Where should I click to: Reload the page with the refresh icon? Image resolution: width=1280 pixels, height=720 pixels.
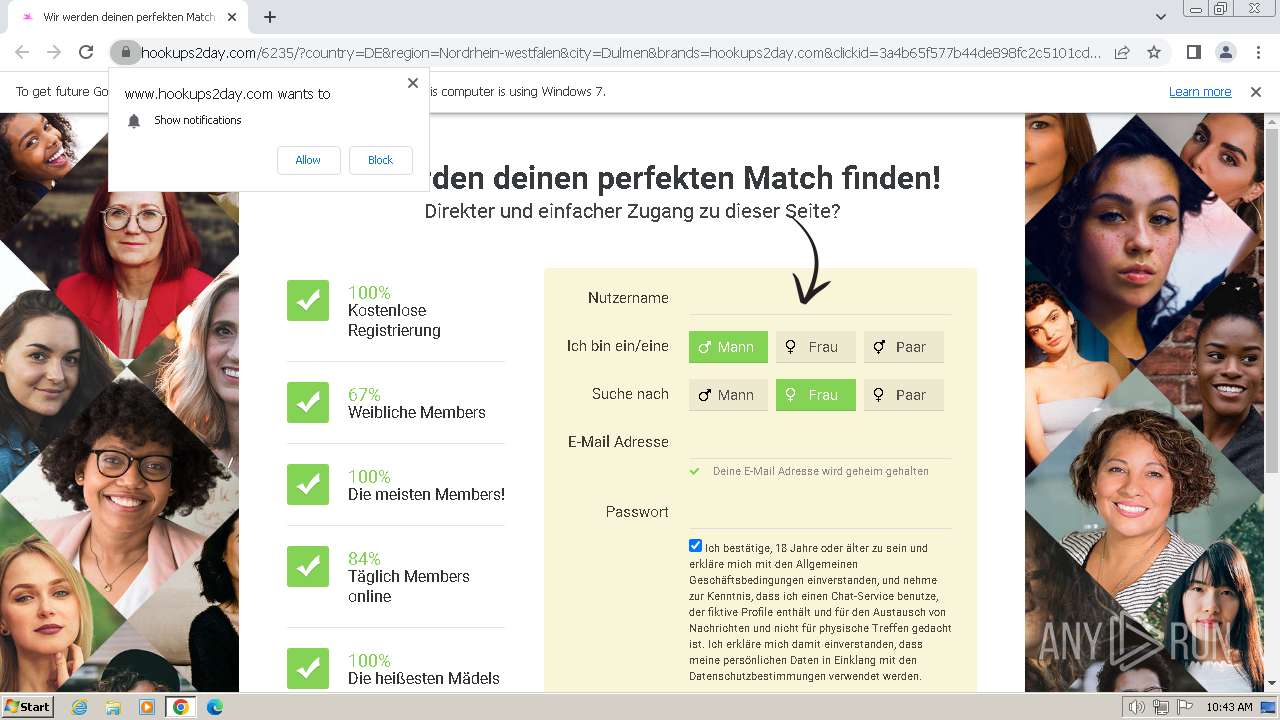tap(86, 52)
